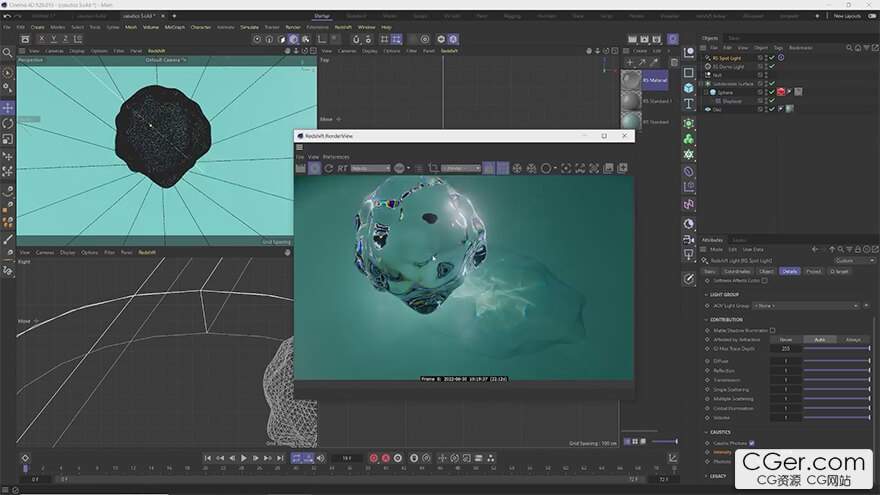880x495 pixels.
Task: Toggle the Softness Affects Gobo checkbox
Action: [765, 280]
